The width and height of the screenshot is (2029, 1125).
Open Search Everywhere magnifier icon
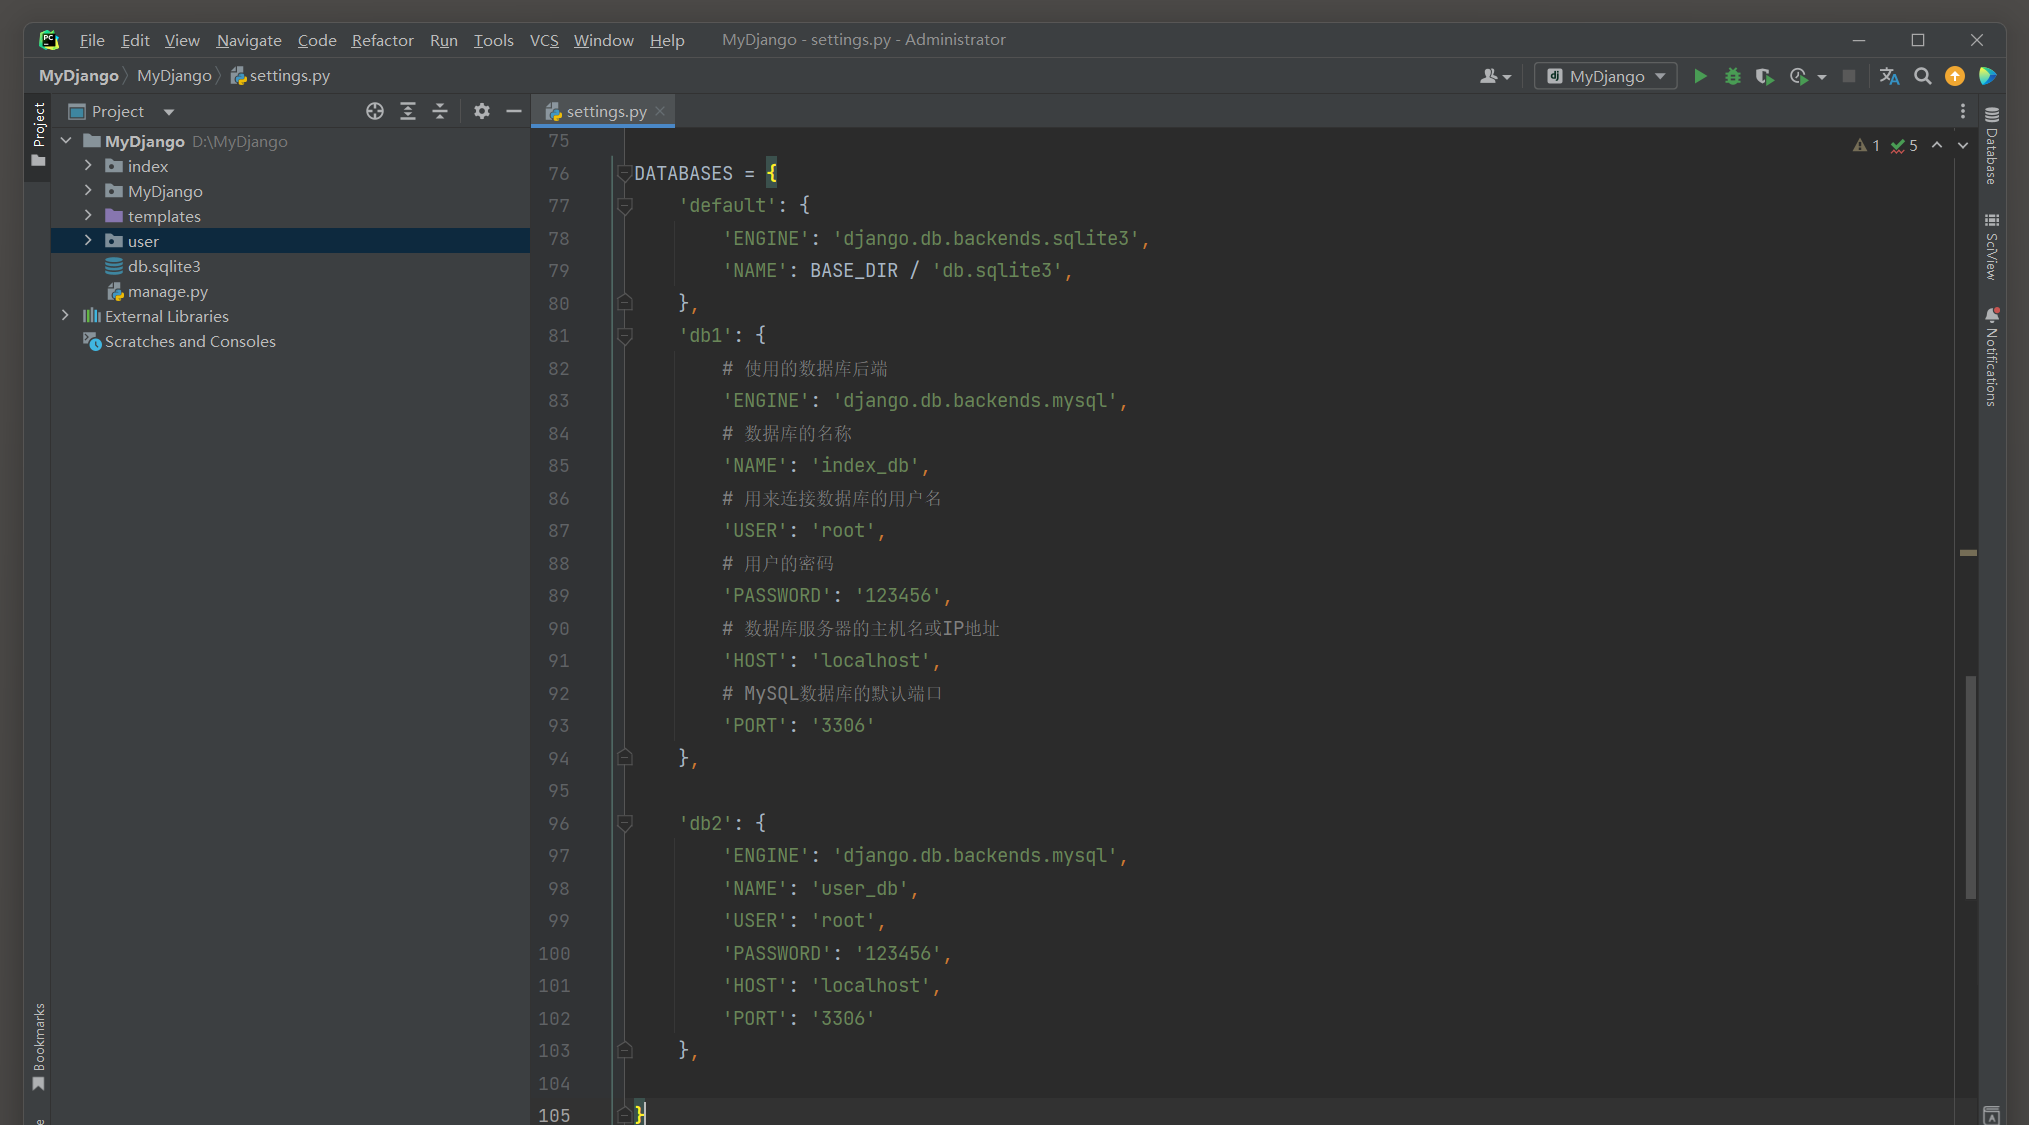point(1922,76)
